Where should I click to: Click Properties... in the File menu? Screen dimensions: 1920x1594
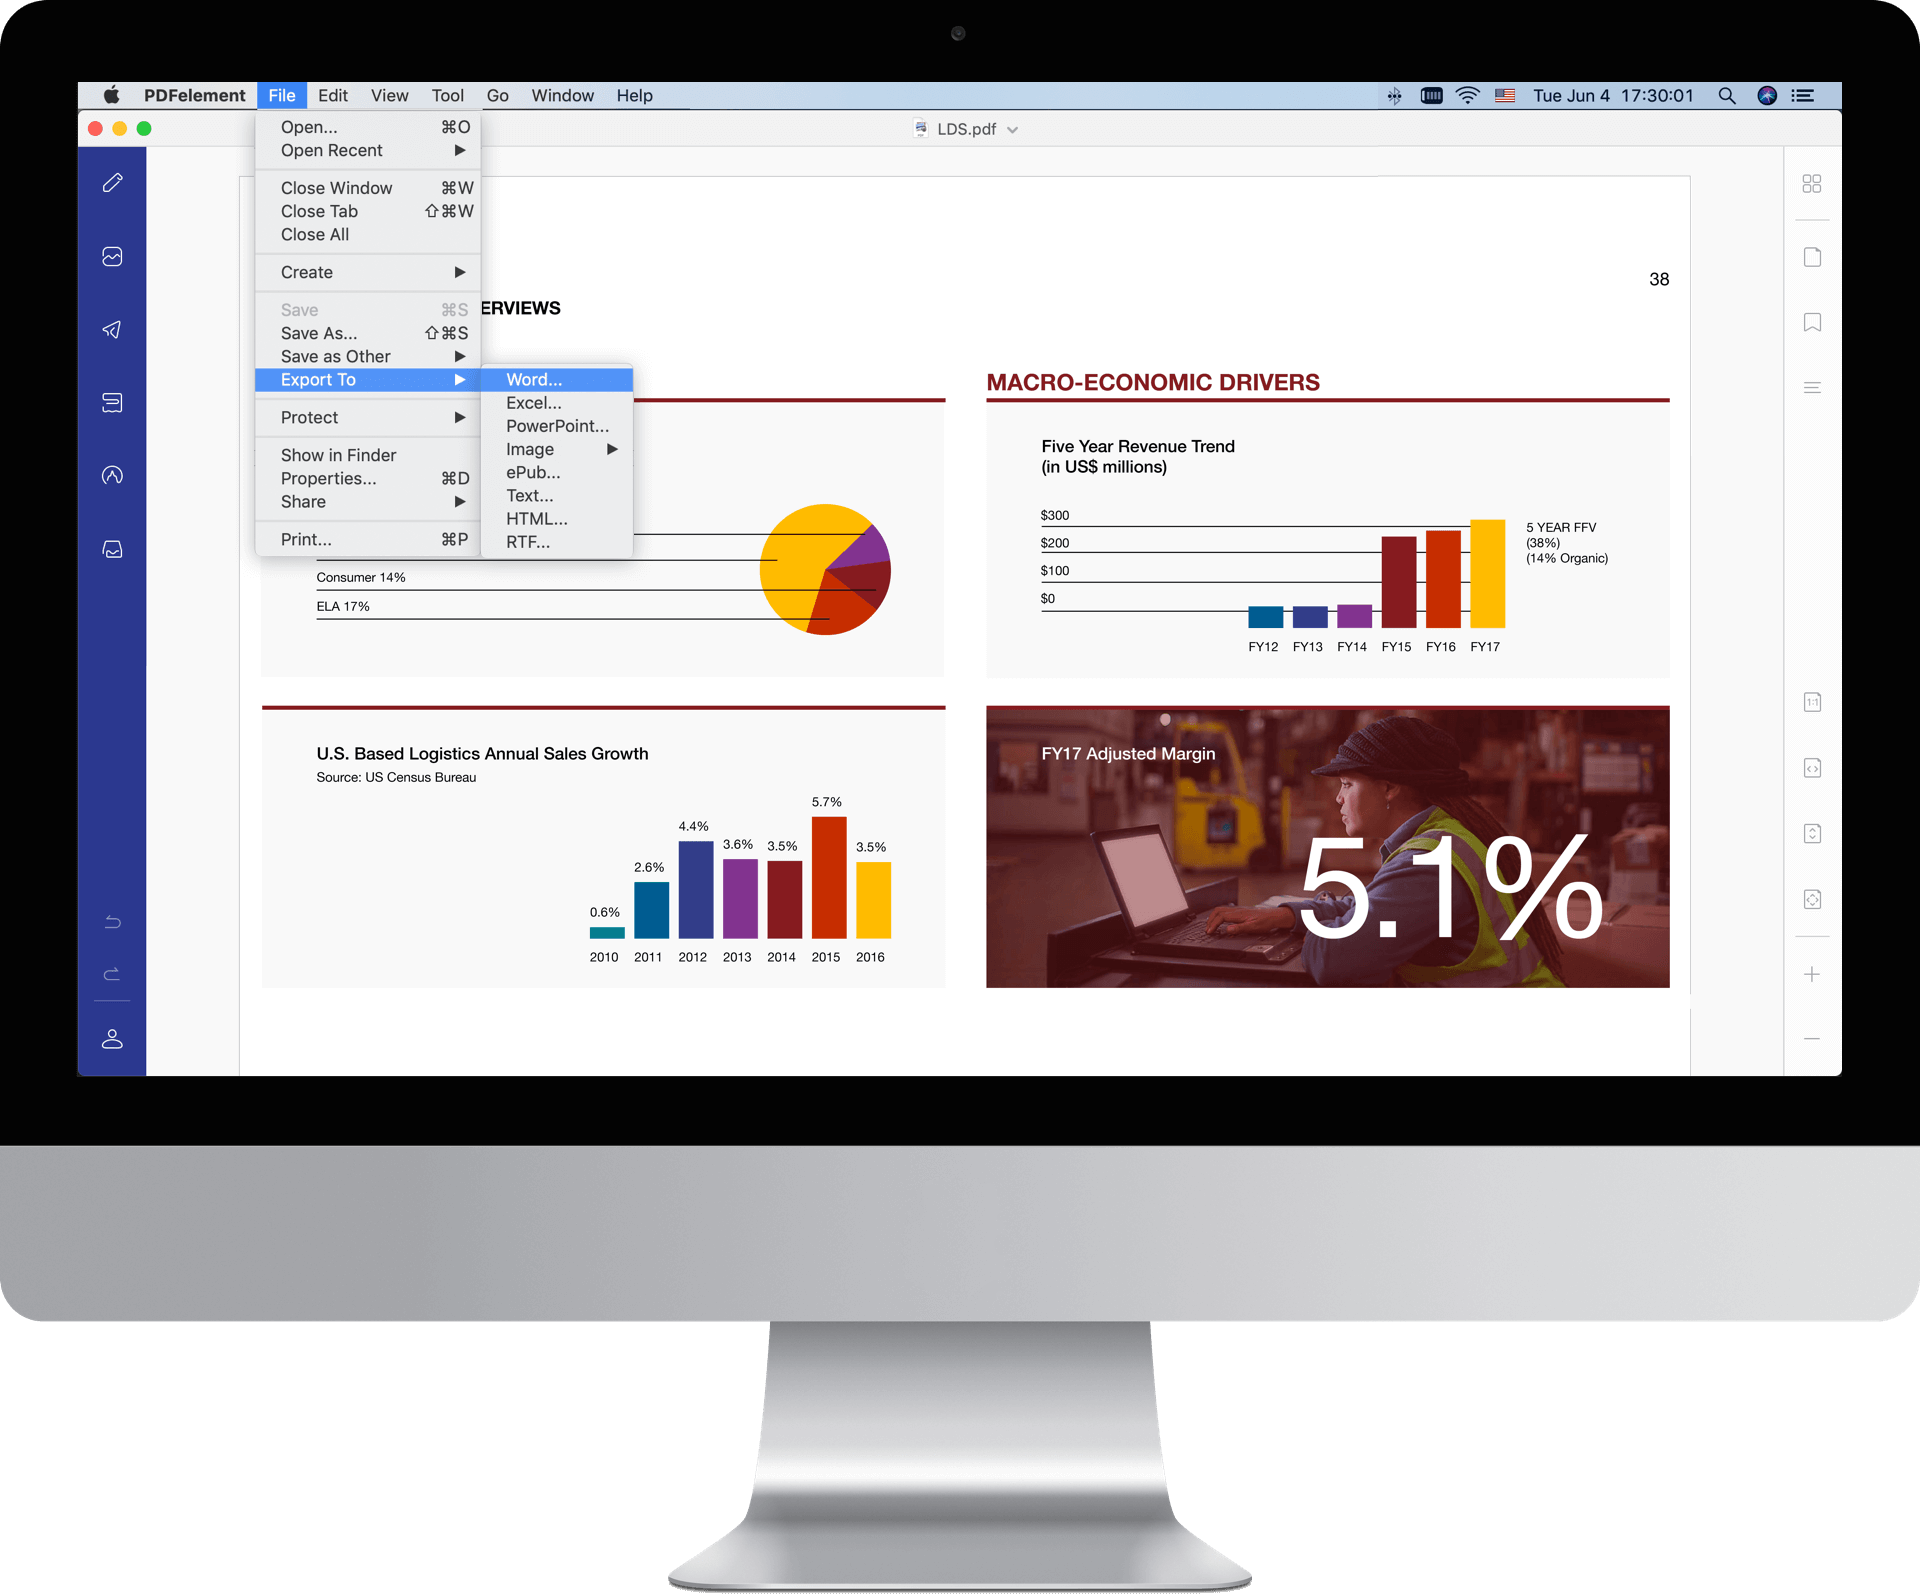[x=329, y=478]
